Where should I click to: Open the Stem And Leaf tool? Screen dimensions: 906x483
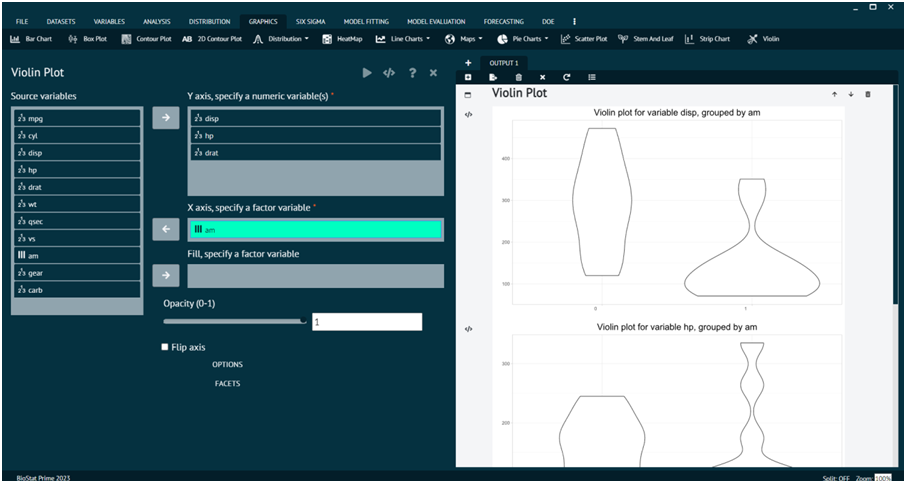[645, 39]
